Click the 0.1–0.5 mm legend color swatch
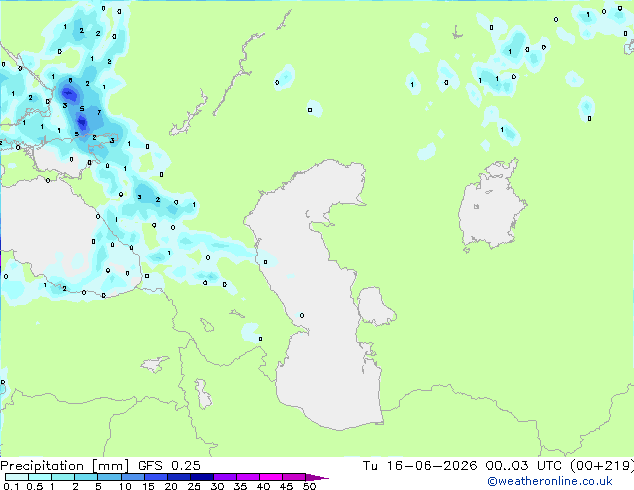 tap(17, 477)
